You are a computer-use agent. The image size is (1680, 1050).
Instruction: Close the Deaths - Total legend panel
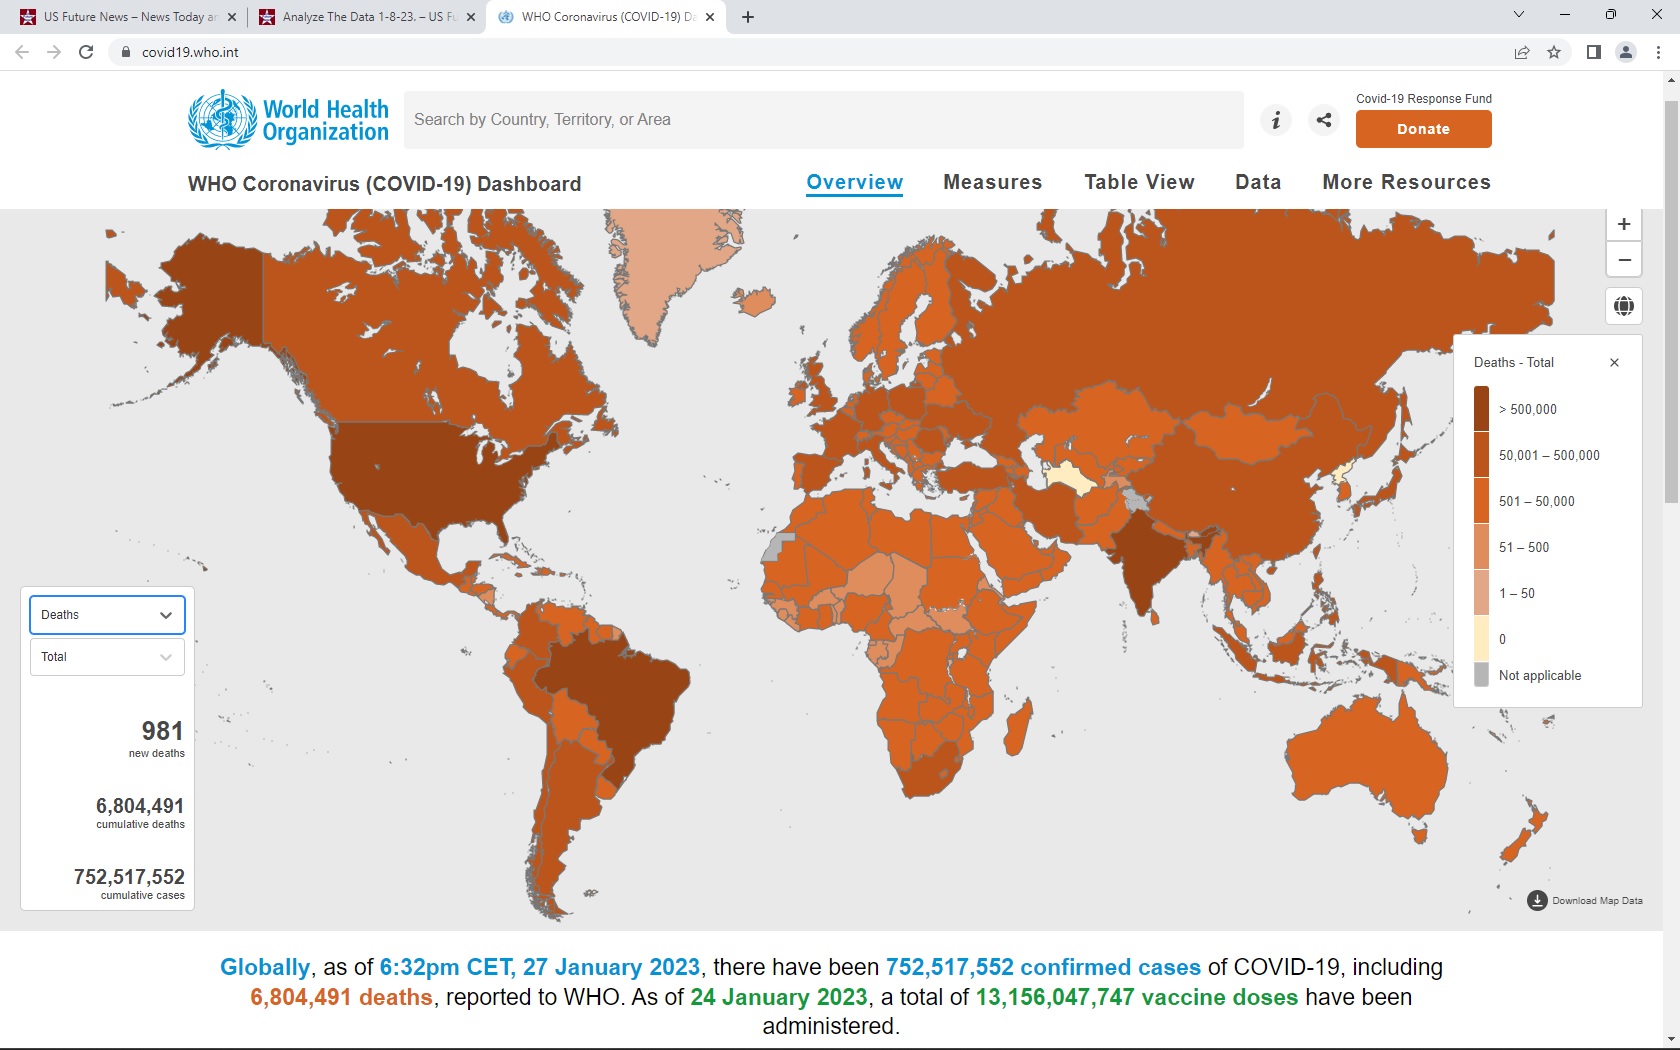[1614, 363]
